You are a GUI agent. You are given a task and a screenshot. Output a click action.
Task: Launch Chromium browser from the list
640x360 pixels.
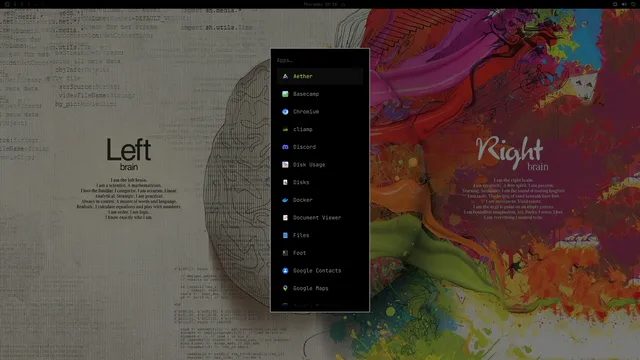coord(320,111)
